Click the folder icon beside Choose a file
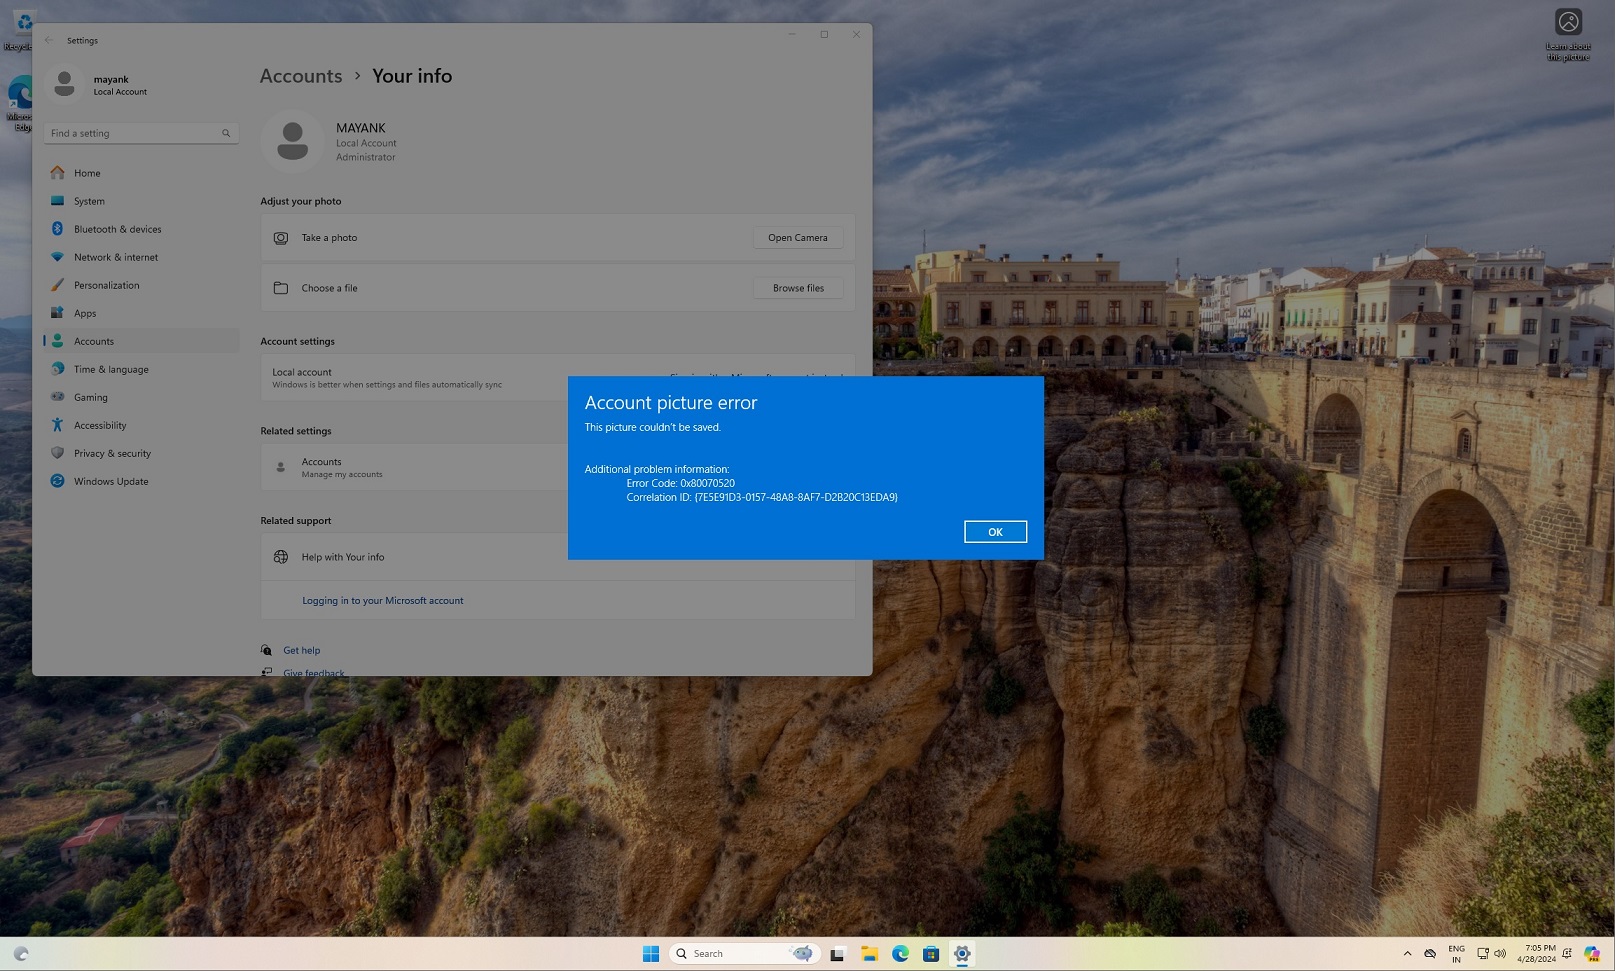The width and height of the screenshot is (1615, 971). pyautogui.click(x=281, y=288)
